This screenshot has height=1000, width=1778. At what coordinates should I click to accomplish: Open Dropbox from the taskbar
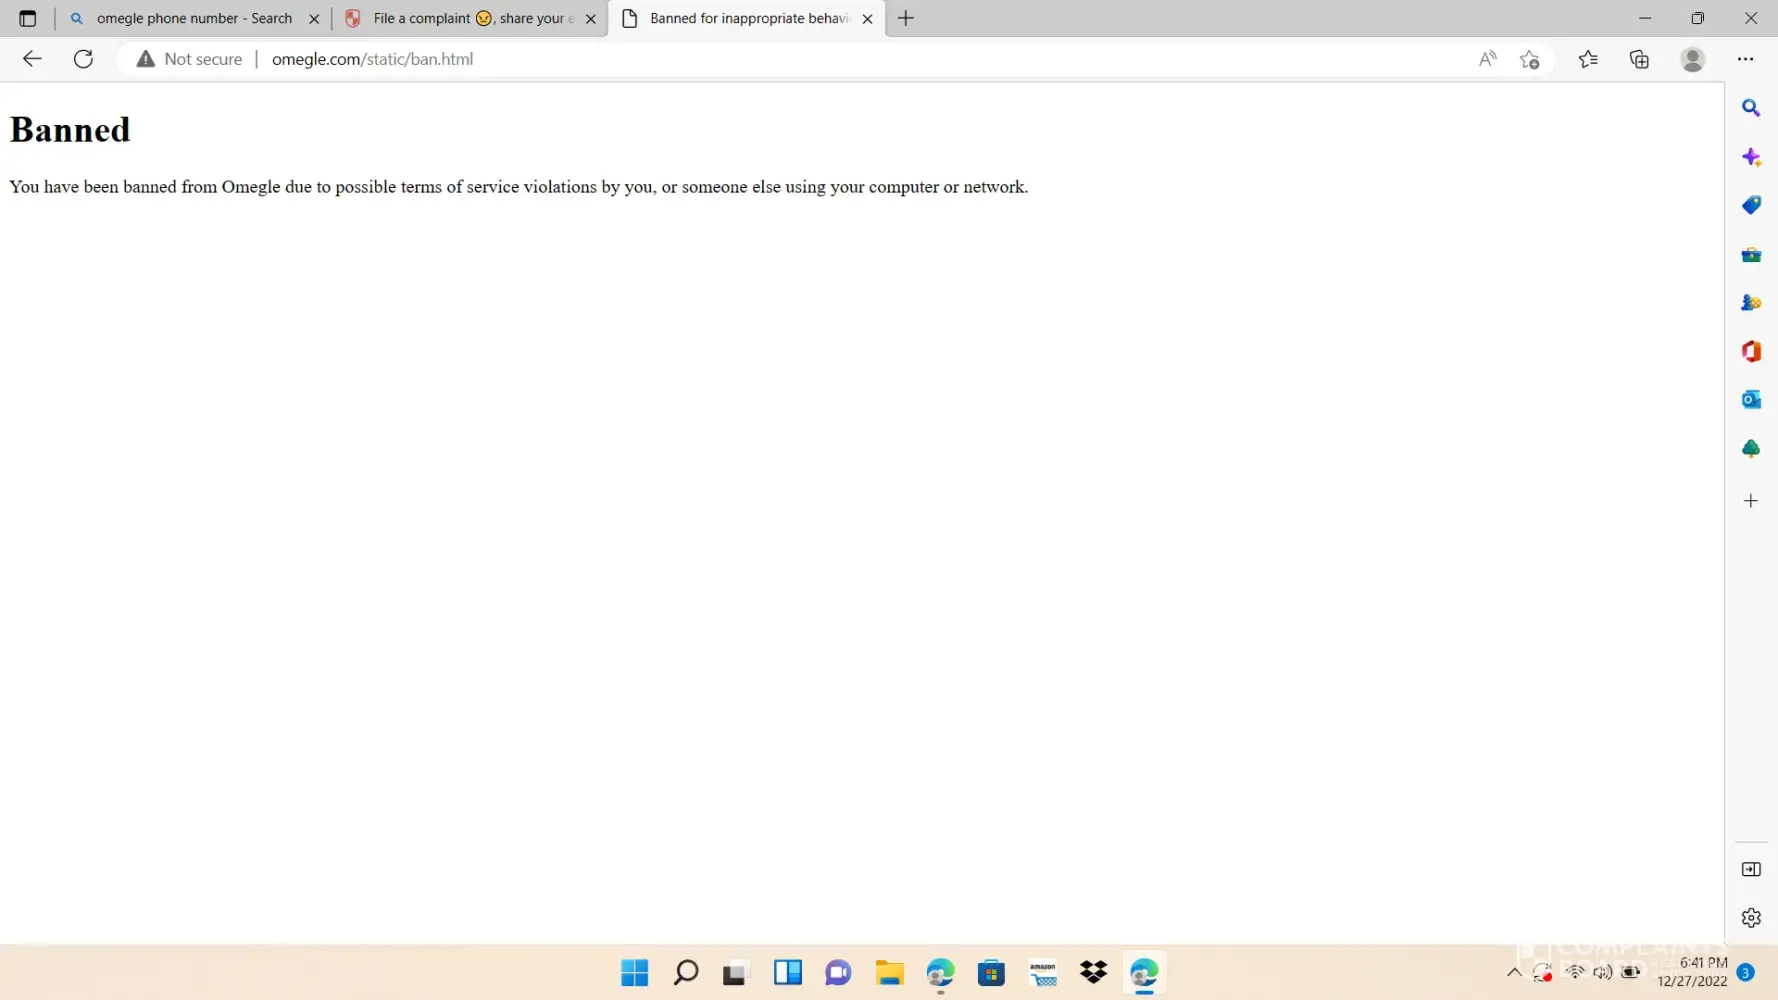(x=1094, y=973)
